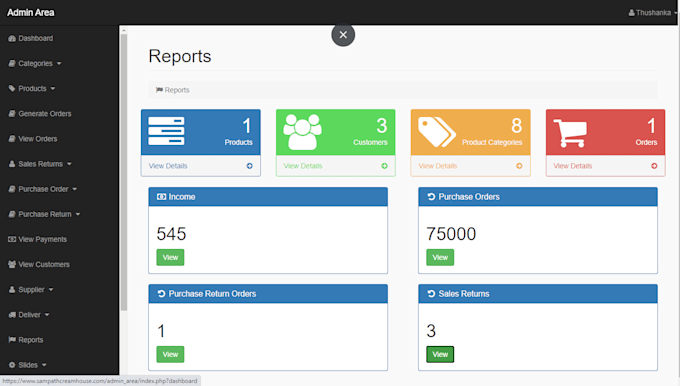Screen dimensions: 680x386
Task: Click the Slides gear icon
Action: [12, 365]
